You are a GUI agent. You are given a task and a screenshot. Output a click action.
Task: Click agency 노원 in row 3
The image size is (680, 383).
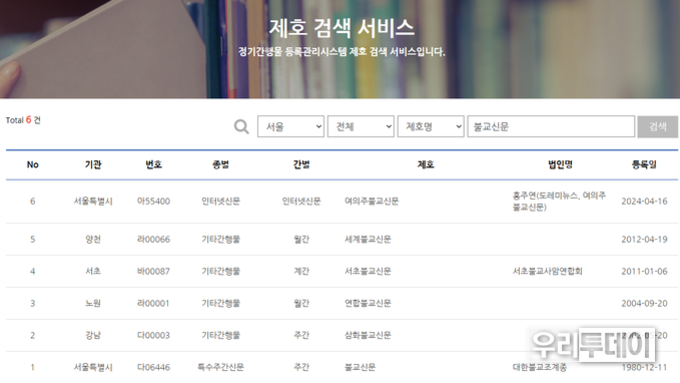[x=93, y=304]
